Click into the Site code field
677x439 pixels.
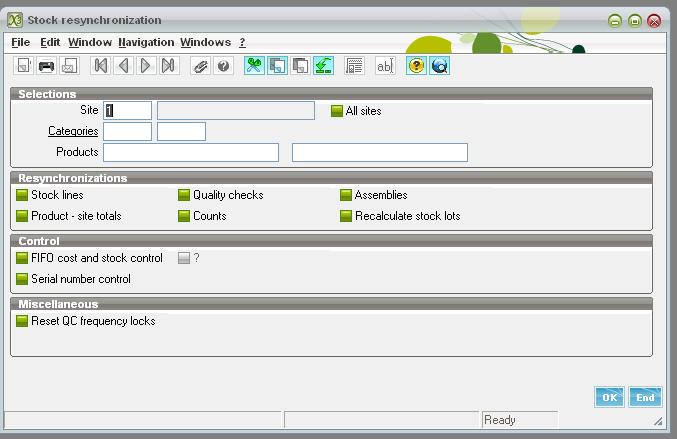[x=127, y=111]
